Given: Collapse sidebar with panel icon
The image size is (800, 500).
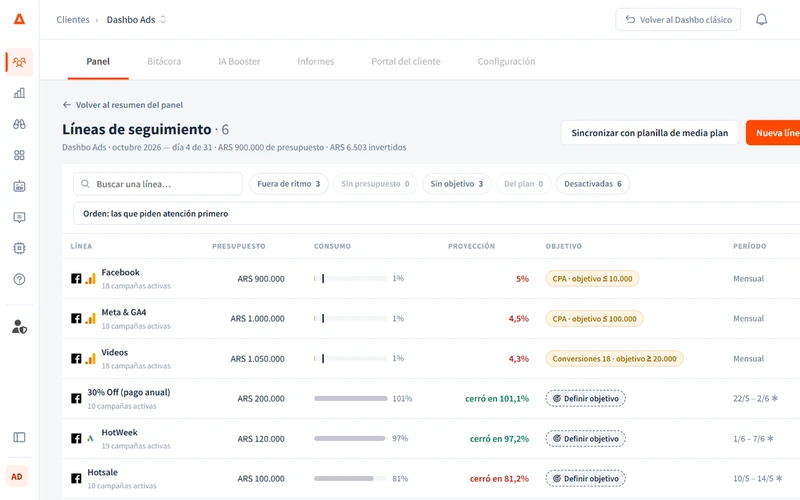Looking at the screenshot, I should pos(19,437).
